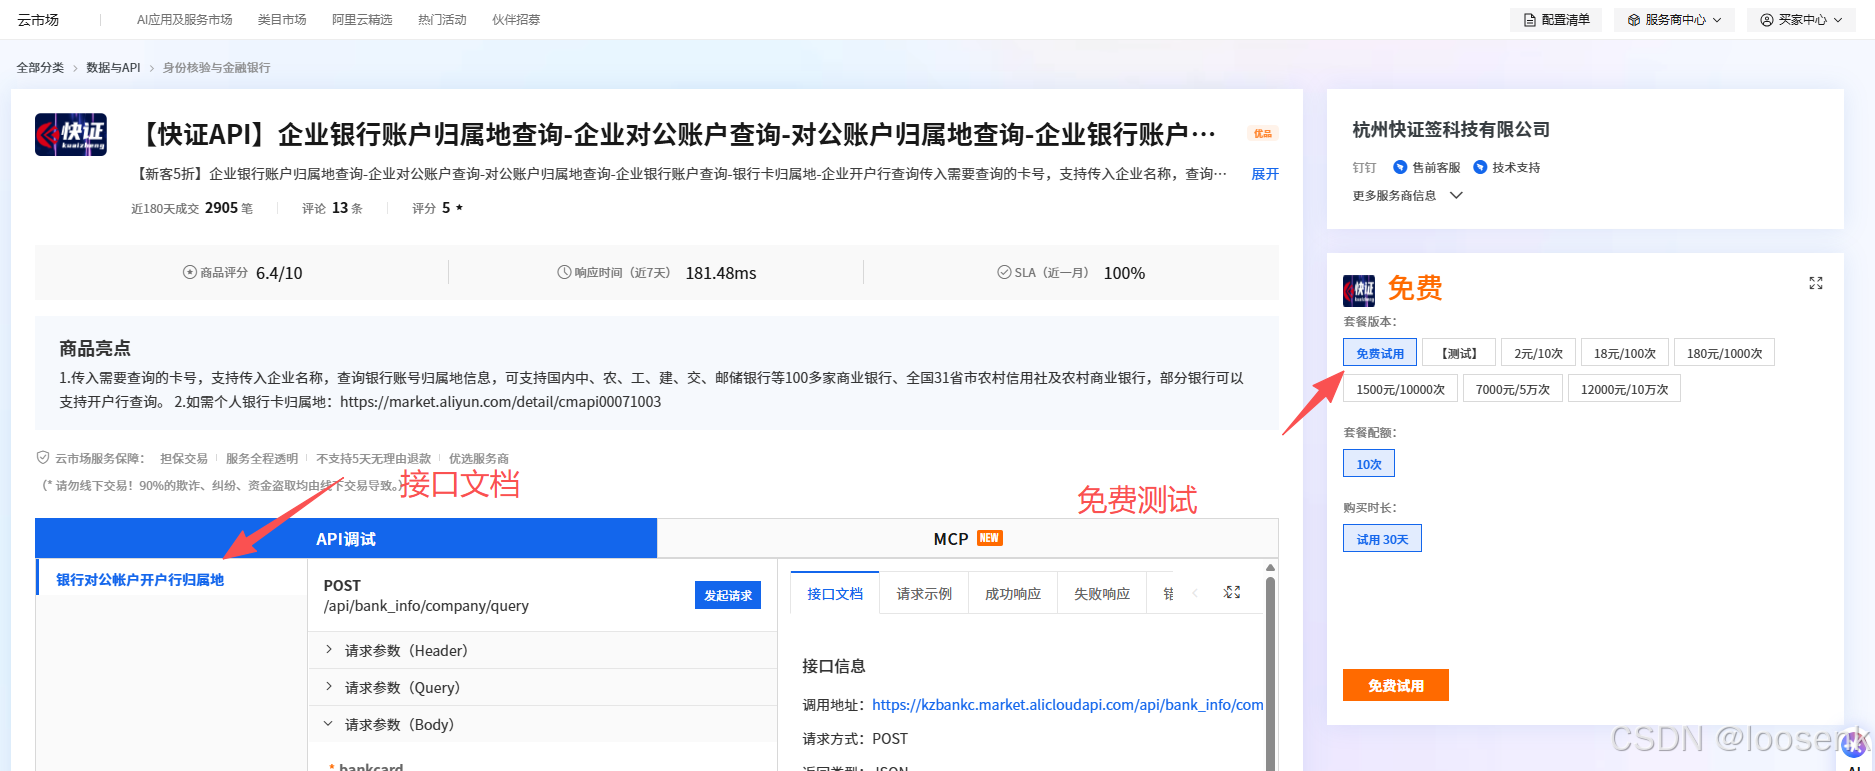Click the 发起请求 button
The image size is (1875, 771).
728,595
